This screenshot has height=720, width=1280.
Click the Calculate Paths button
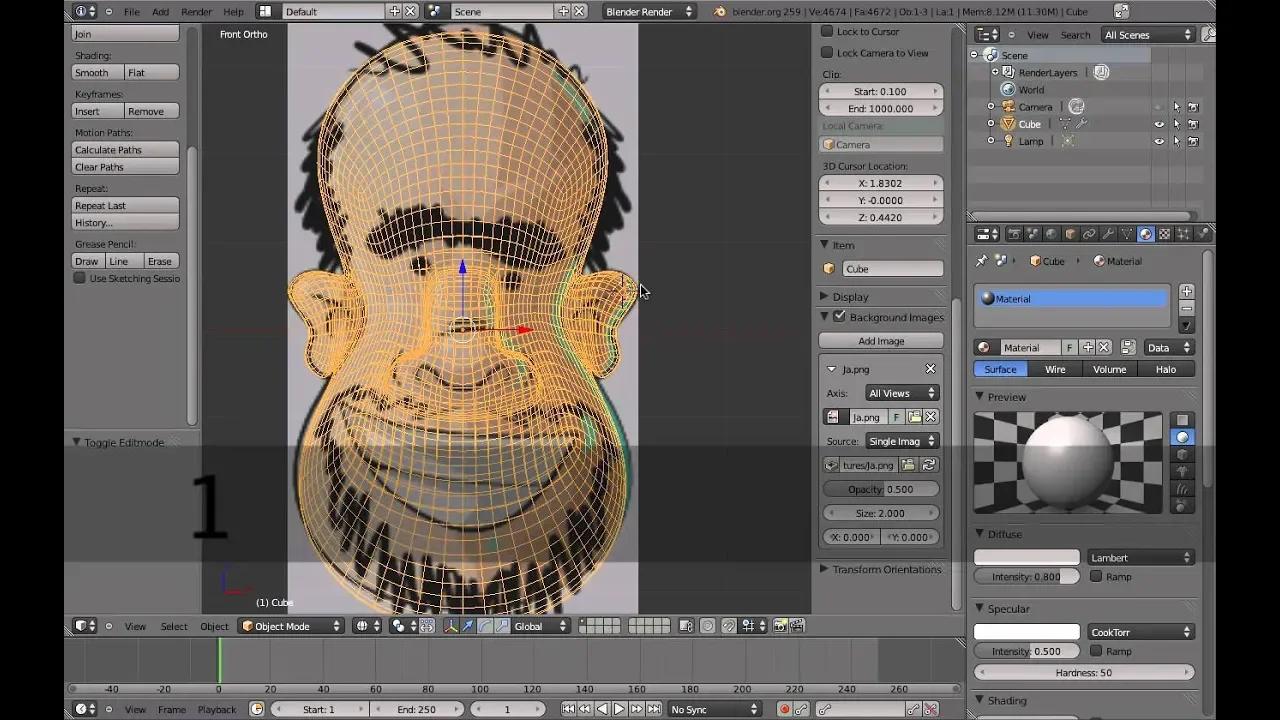tap(124, 149)
